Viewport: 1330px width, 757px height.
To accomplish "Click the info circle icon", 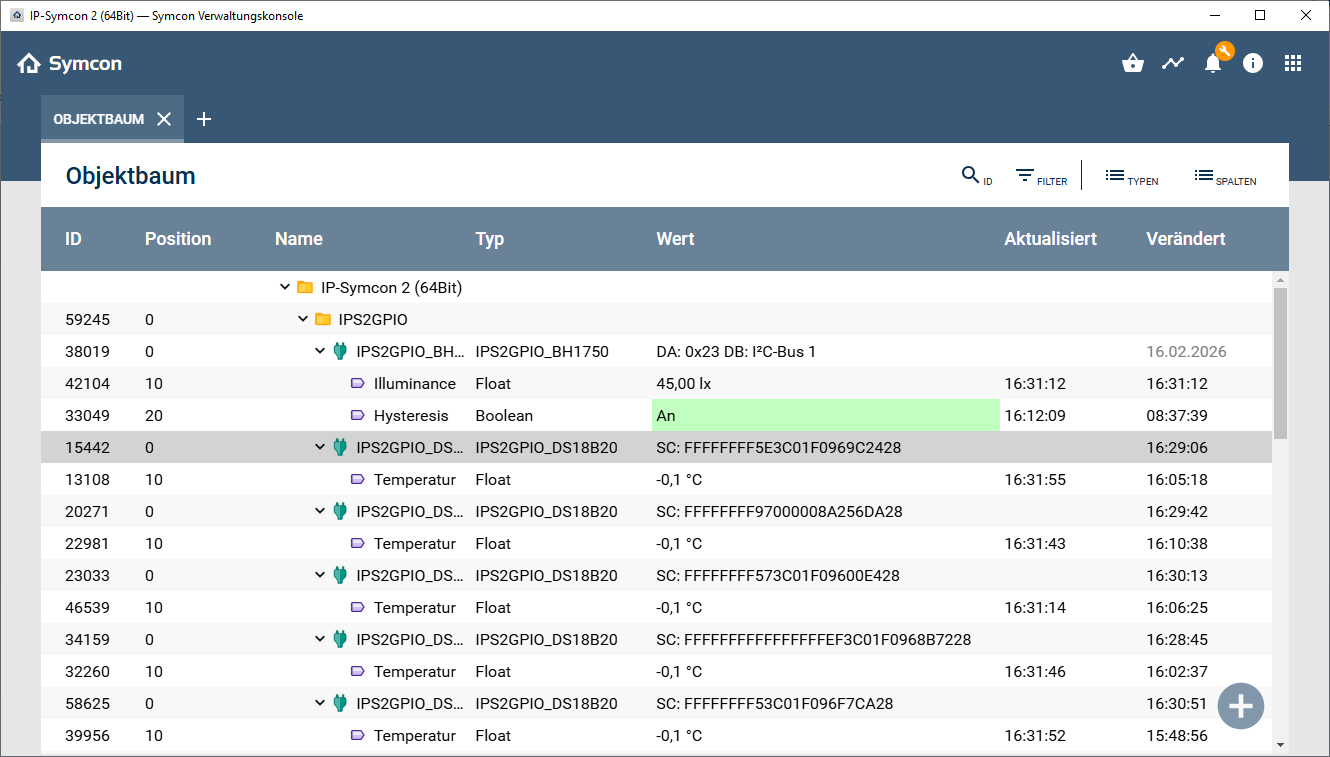I will tap(1253, 63).
